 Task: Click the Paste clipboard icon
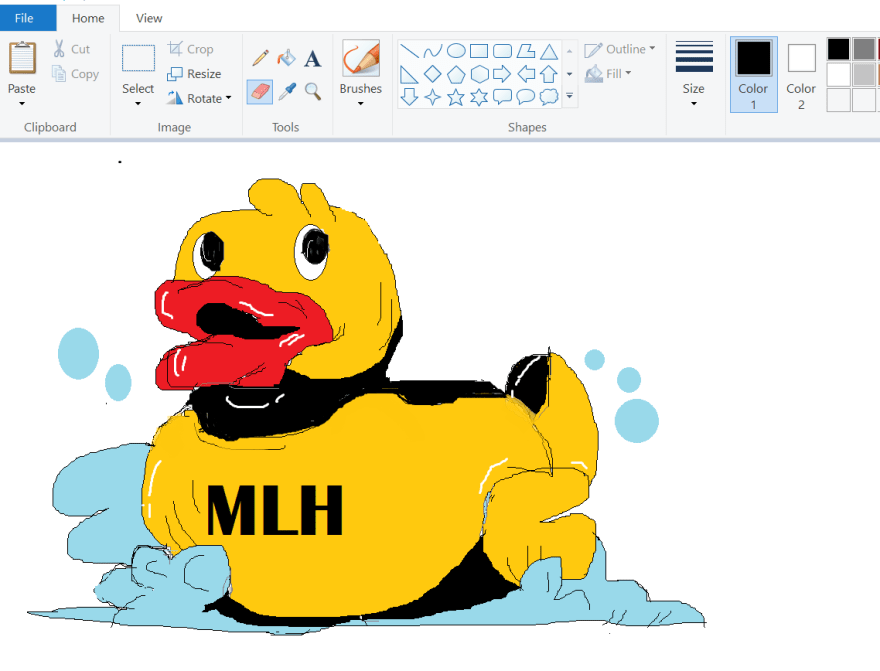[22, 57]
